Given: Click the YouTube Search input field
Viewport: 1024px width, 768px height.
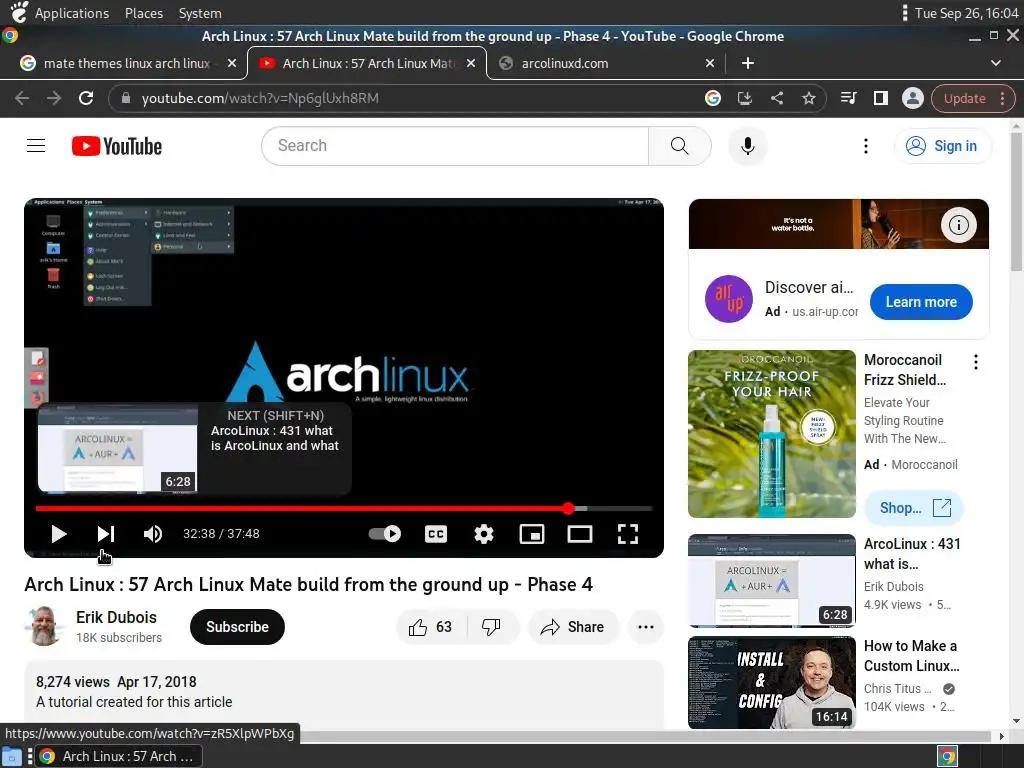Looking at the screenshot, I should click(455, 146).
